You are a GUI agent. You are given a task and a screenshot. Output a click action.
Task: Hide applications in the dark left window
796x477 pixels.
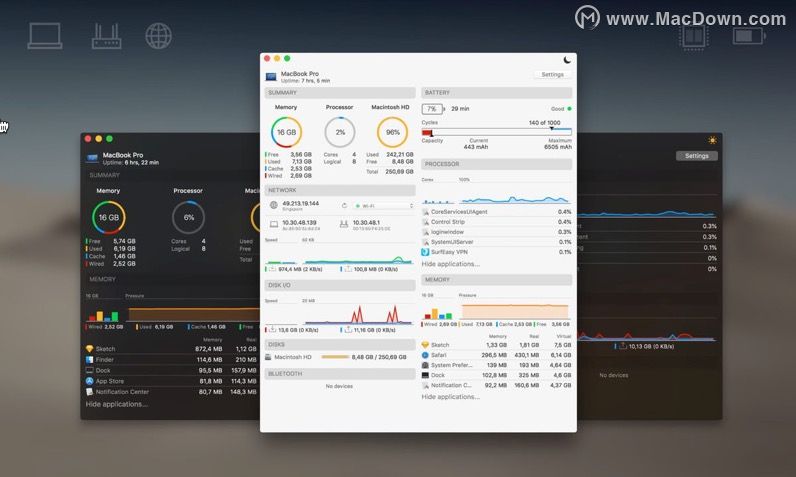[x=117, y=404]
